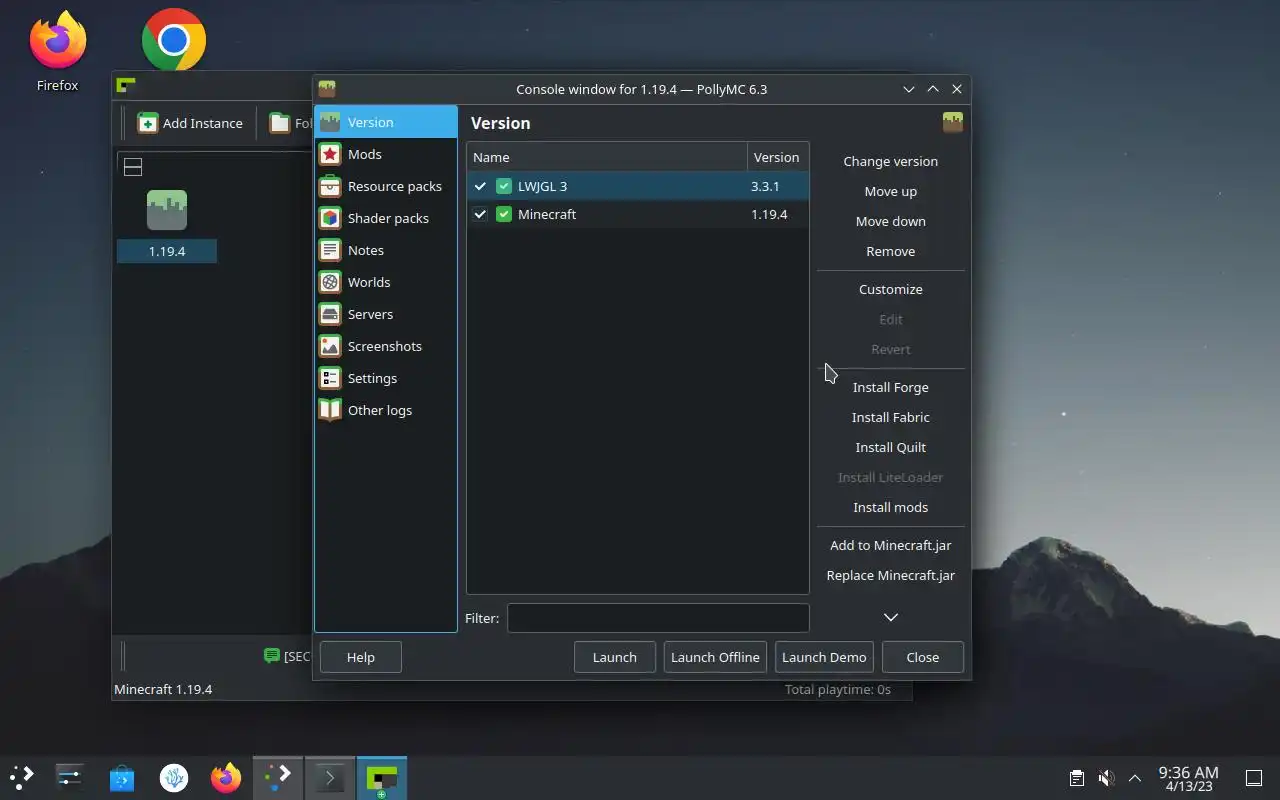Switch to the Other logs page
The image size is (1280, 800).
pyautogui.click(x=385, y=410)
